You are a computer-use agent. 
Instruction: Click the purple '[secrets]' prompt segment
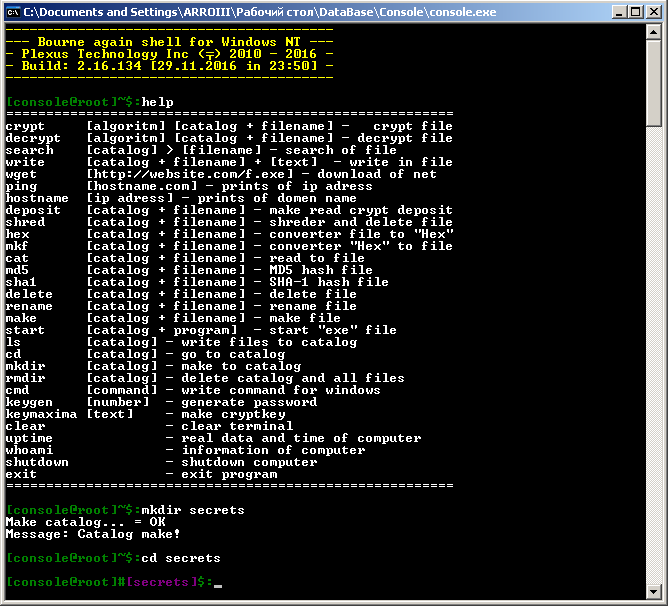(161, 582)
